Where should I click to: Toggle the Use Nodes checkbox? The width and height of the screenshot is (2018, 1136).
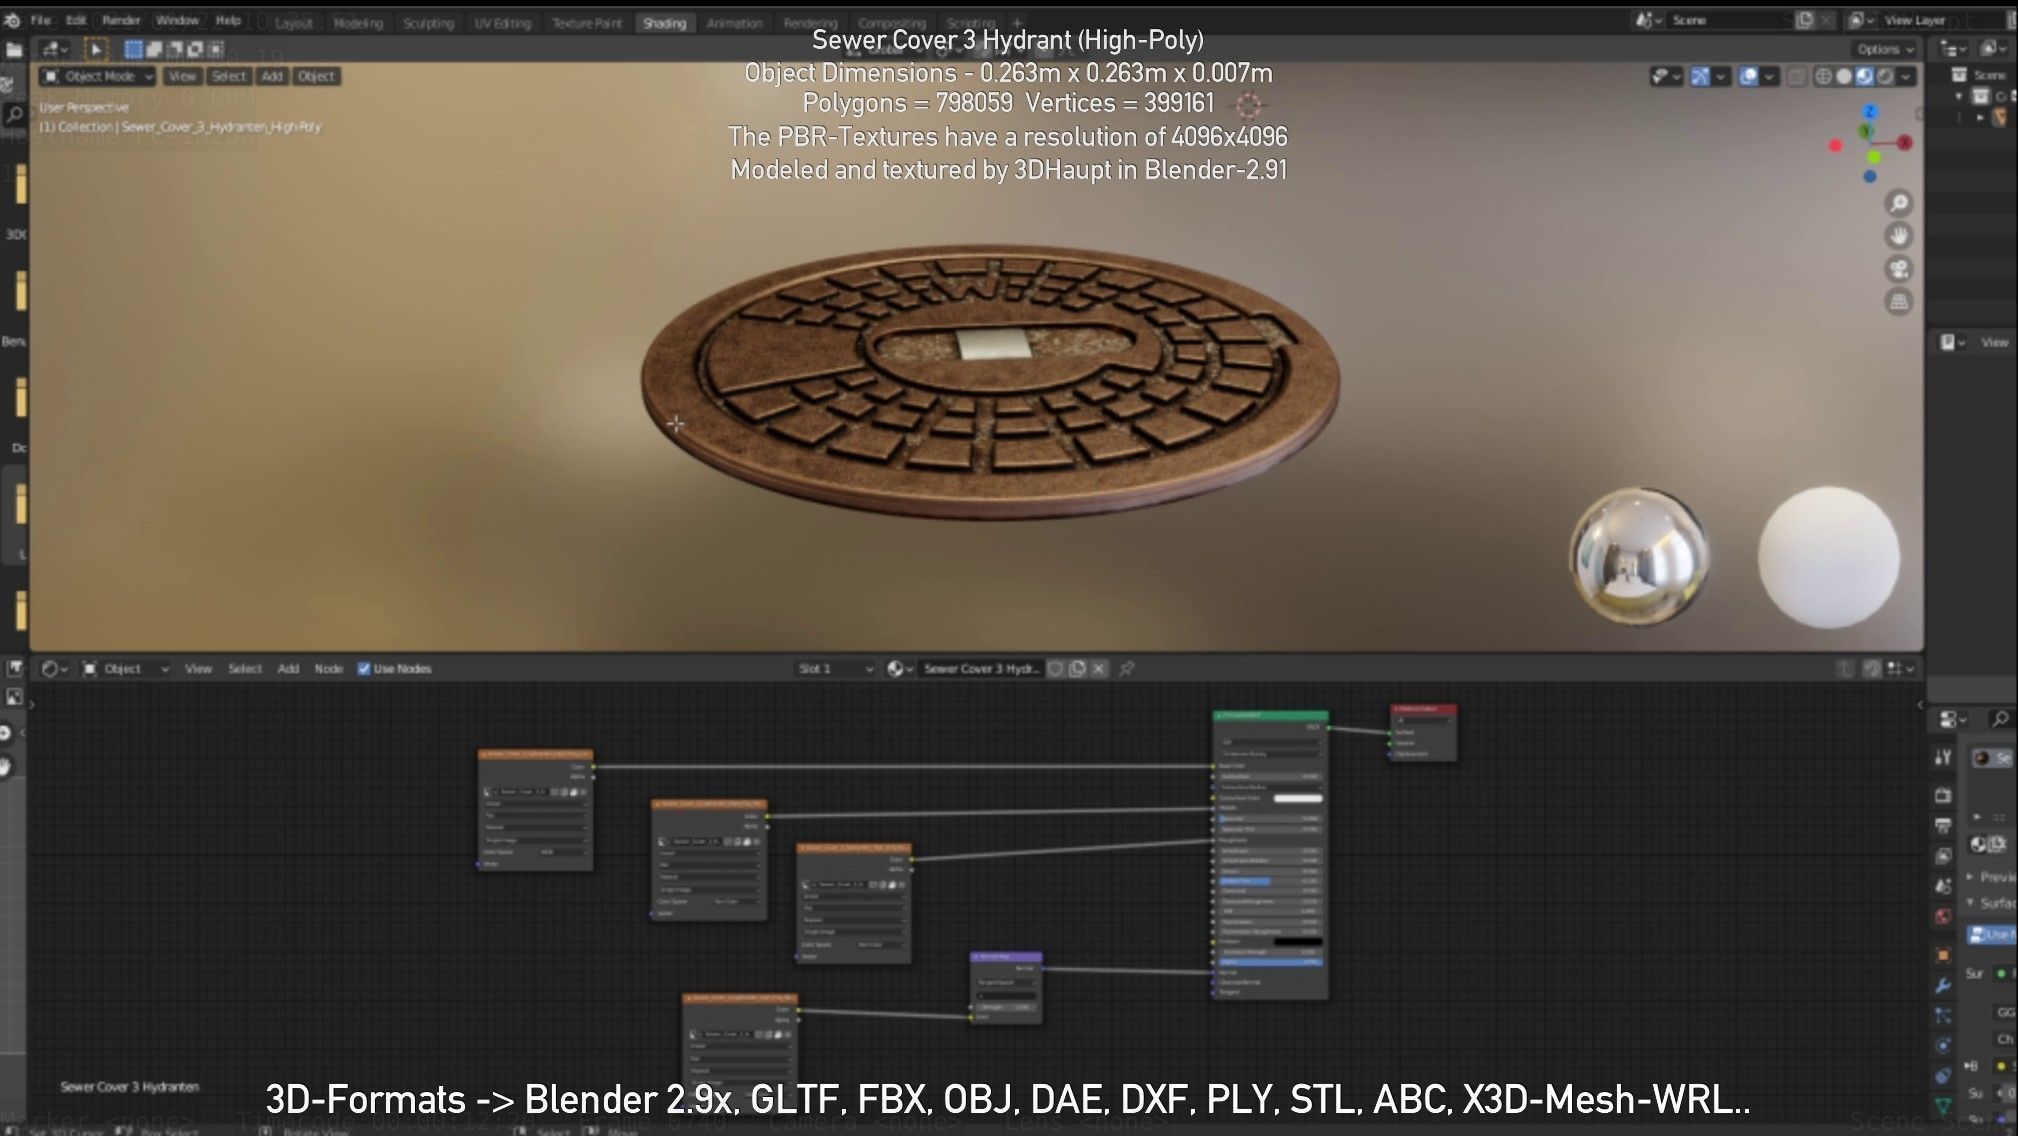click(x=364, y=668)
